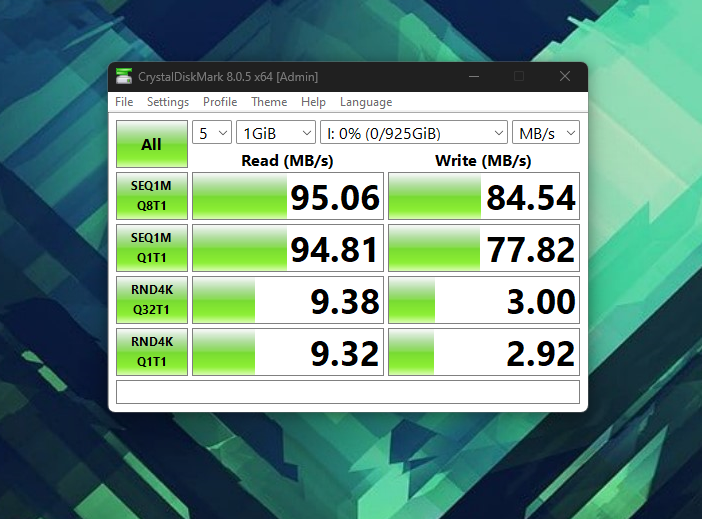
Task: Run the RND4K Q1T1 test
Action: (x=152, y=352)
